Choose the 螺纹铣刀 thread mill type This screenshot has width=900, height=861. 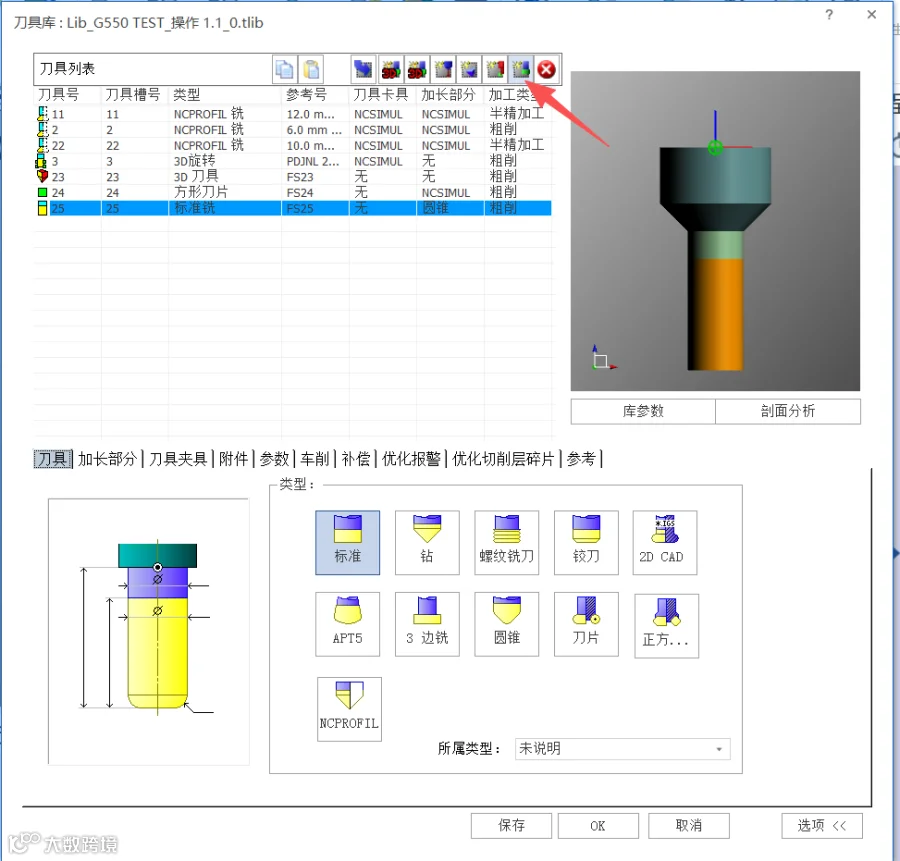pos(506,542)
